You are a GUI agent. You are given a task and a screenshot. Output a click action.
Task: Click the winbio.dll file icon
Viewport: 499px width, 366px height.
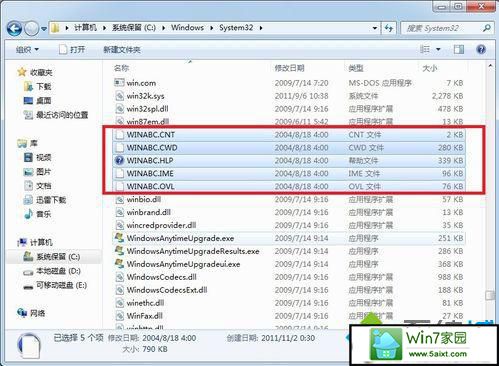point(119,199)
